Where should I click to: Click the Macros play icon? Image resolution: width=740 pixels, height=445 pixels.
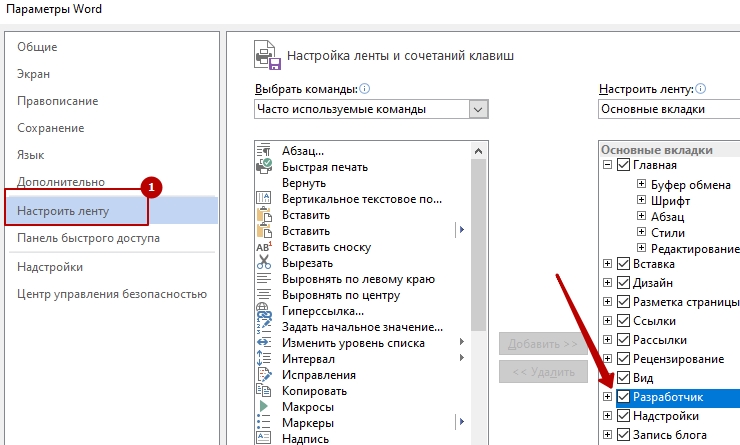(265, 406)
